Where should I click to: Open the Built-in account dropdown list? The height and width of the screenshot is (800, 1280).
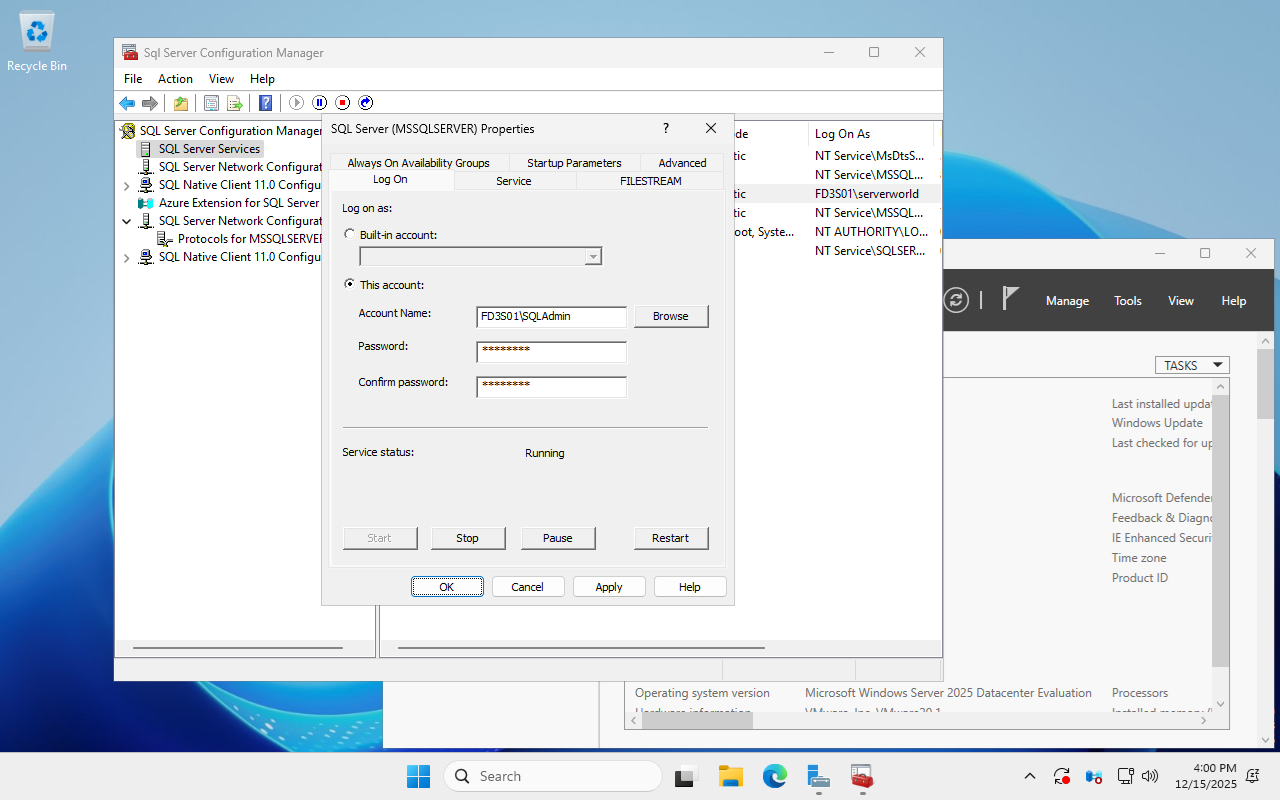tap(593, 257)
